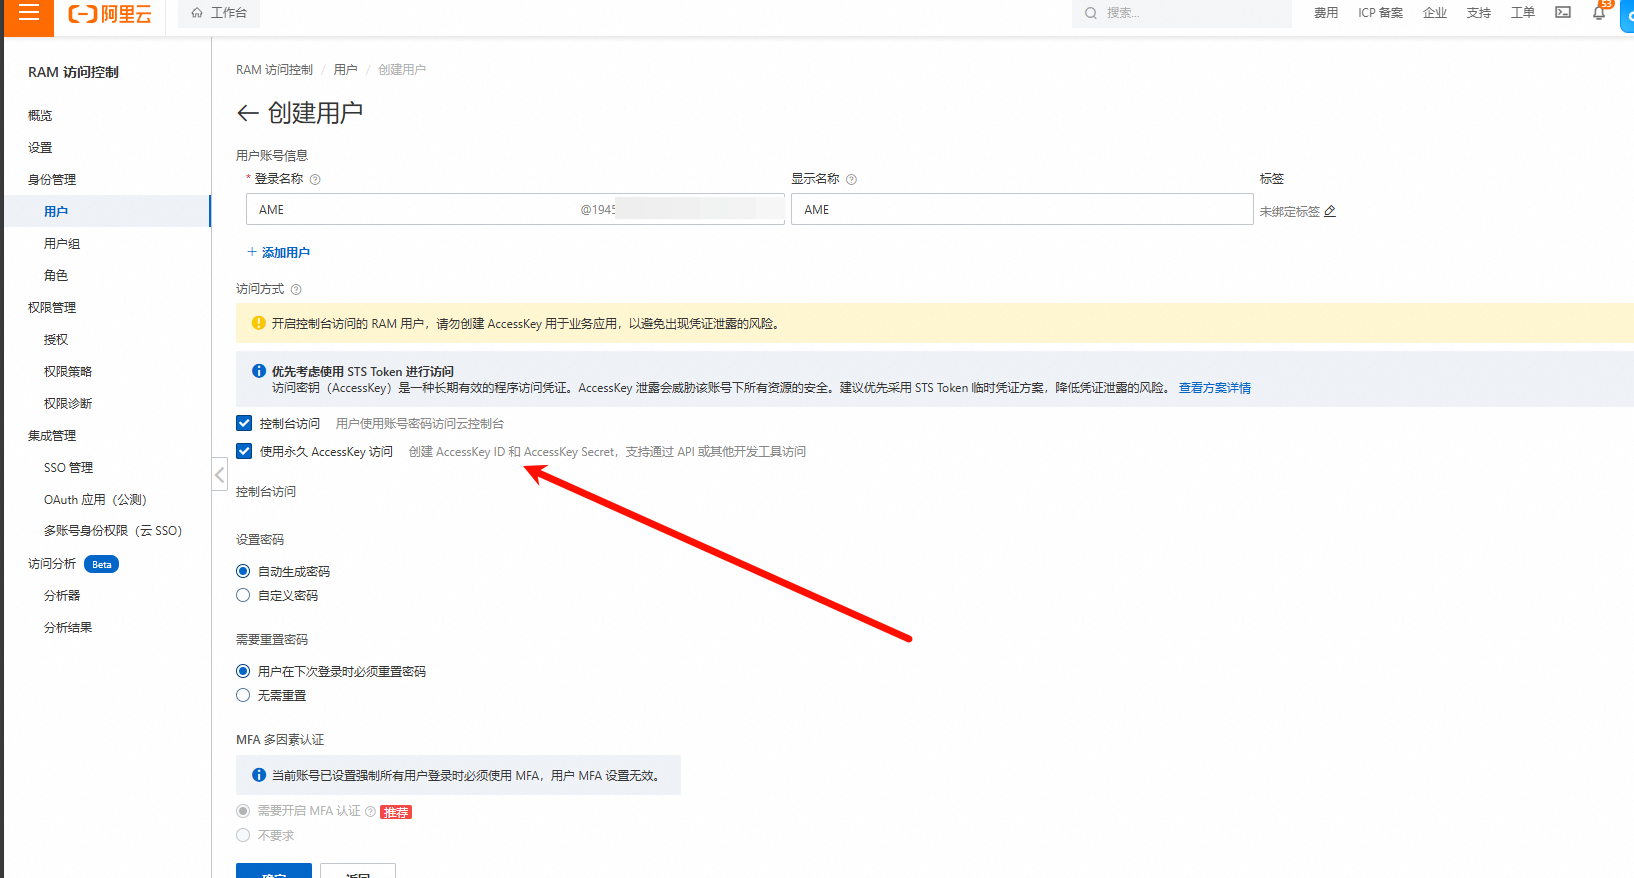Open SSO 管理 in the sidebar
Screen dimensions: 1634x878
click(68, 468)
